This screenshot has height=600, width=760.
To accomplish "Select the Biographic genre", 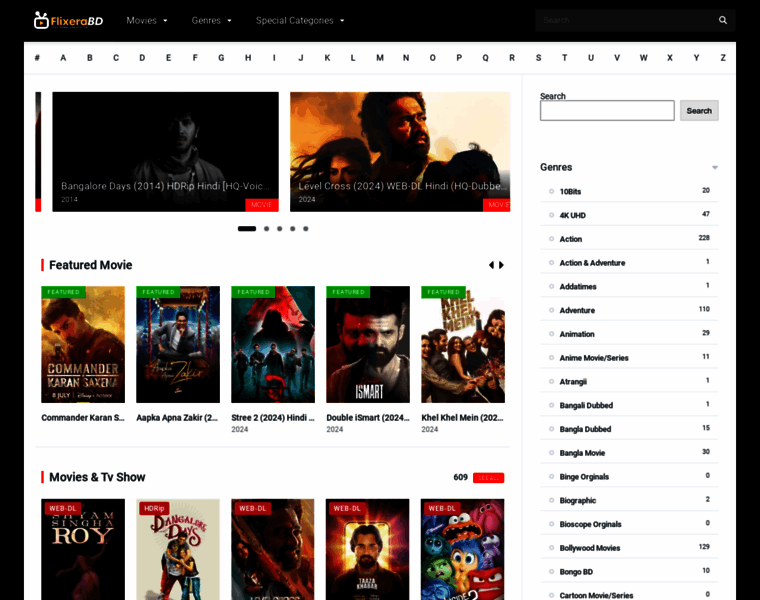I will click(578, 500).
